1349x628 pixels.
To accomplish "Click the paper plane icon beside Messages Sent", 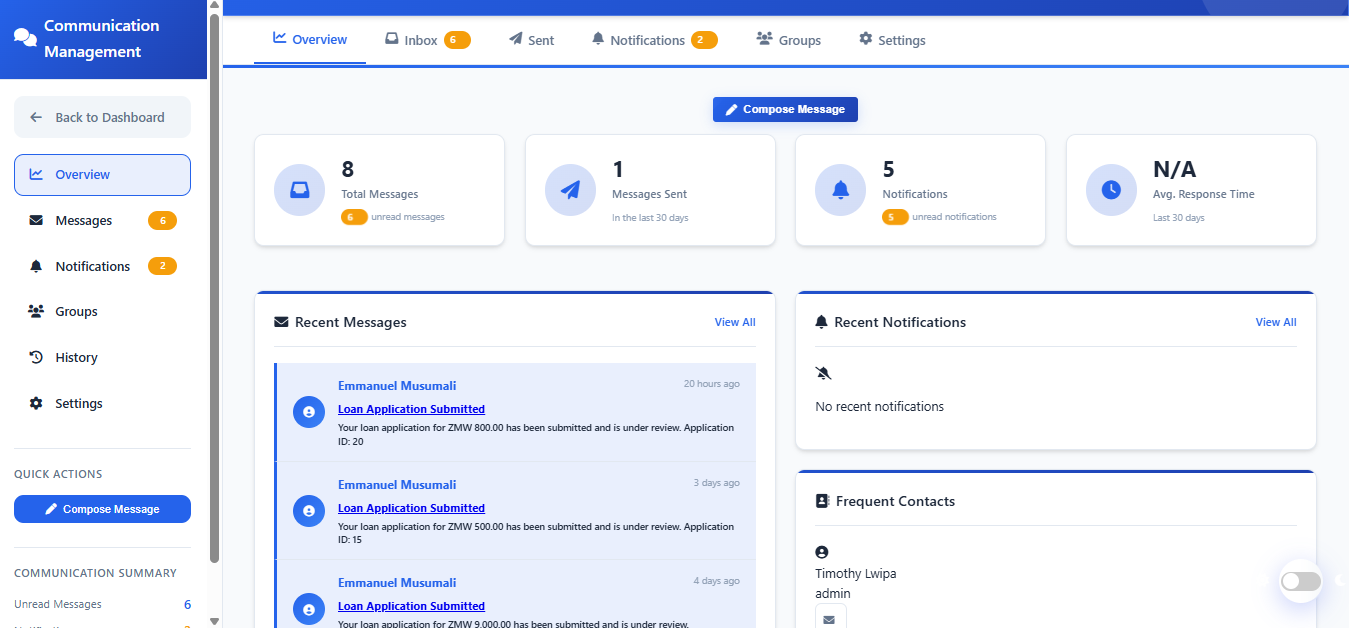I will pos(570,190).
